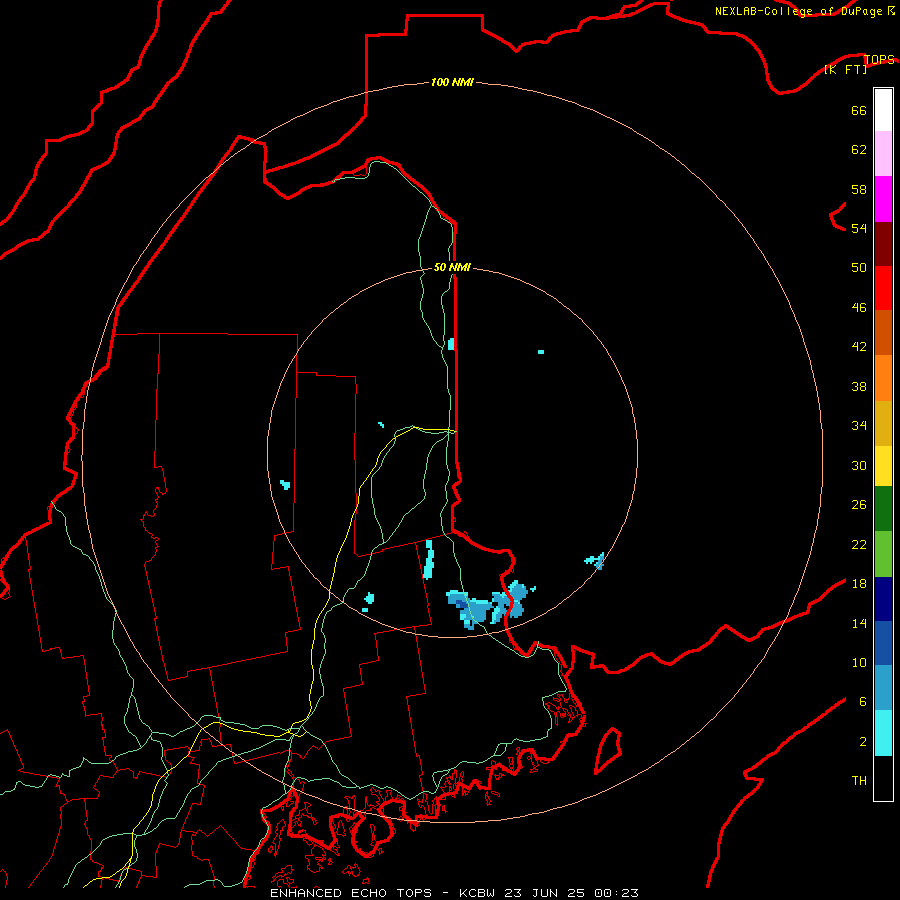Click the 38 legend value
Screen dimensions: 900x900
[859, 386]
